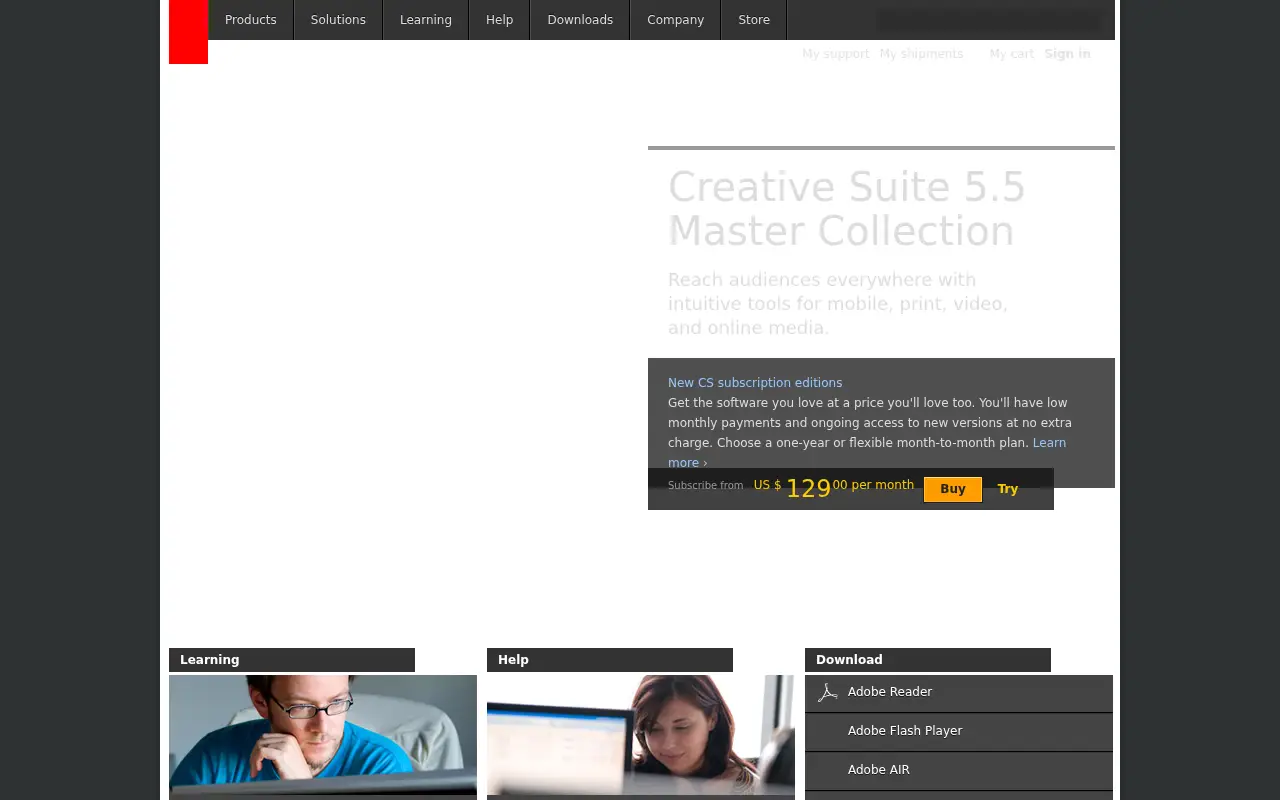Open the Products menu
The width and height of the screenshot is (1280, 800).
coord(251,20)
